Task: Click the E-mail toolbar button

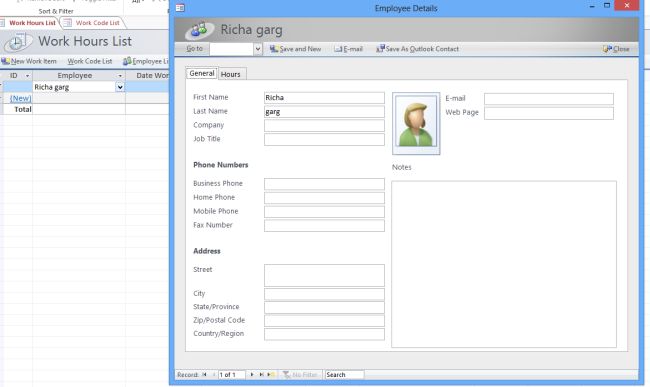Action: 348,49
